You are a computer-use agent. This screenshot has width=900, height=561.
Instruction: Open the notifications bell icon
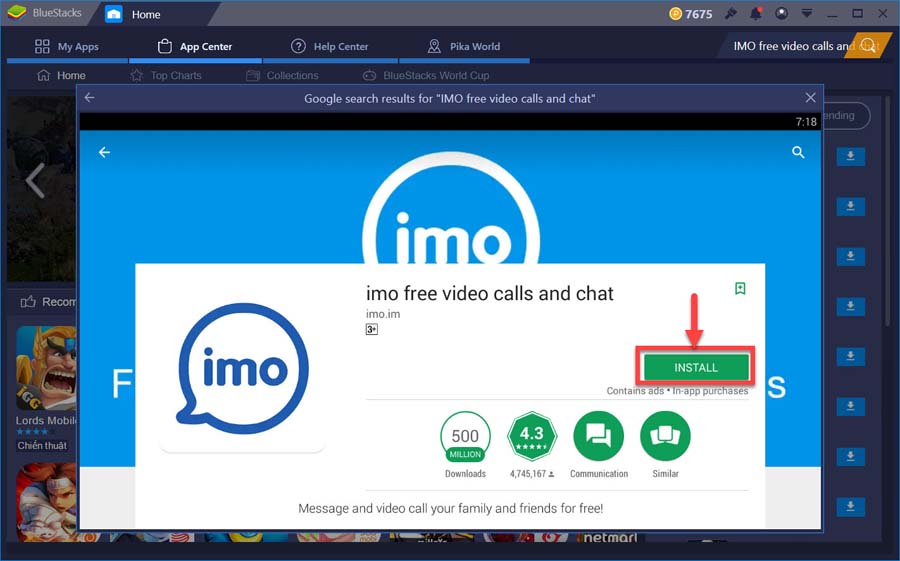point(756,13)
